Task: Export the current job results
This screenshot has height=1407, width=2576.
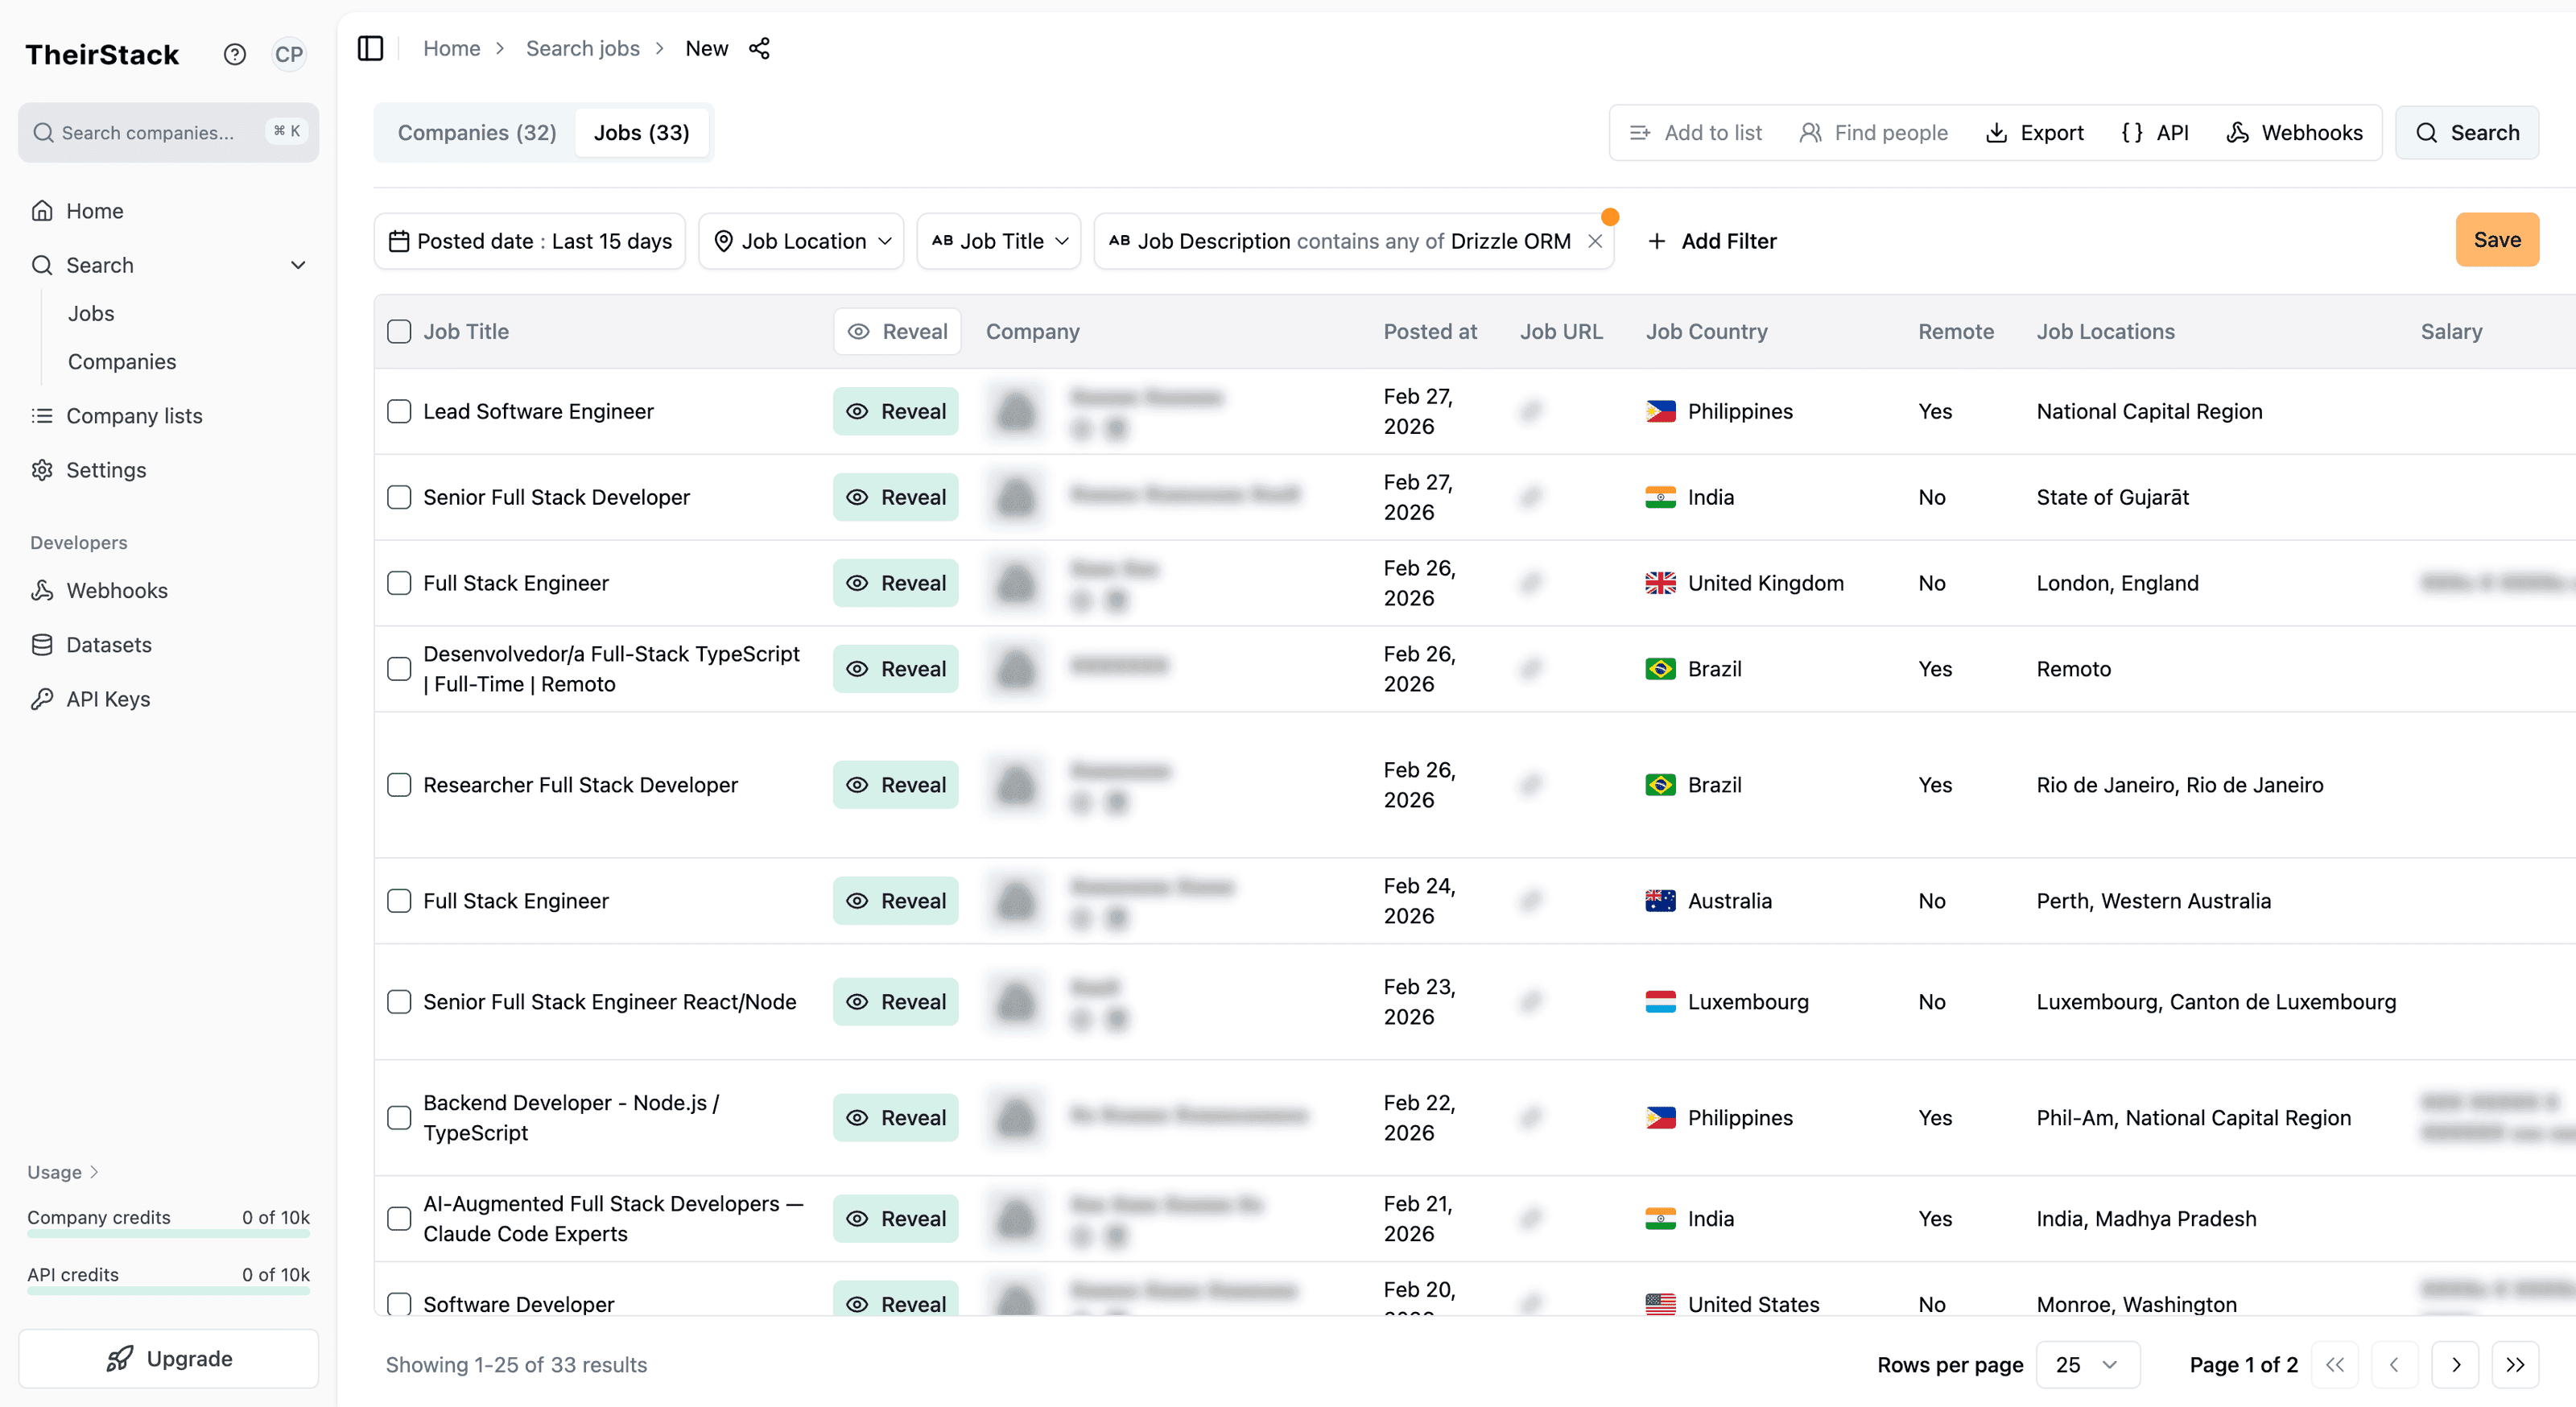Action: [x=2034, y=132]
